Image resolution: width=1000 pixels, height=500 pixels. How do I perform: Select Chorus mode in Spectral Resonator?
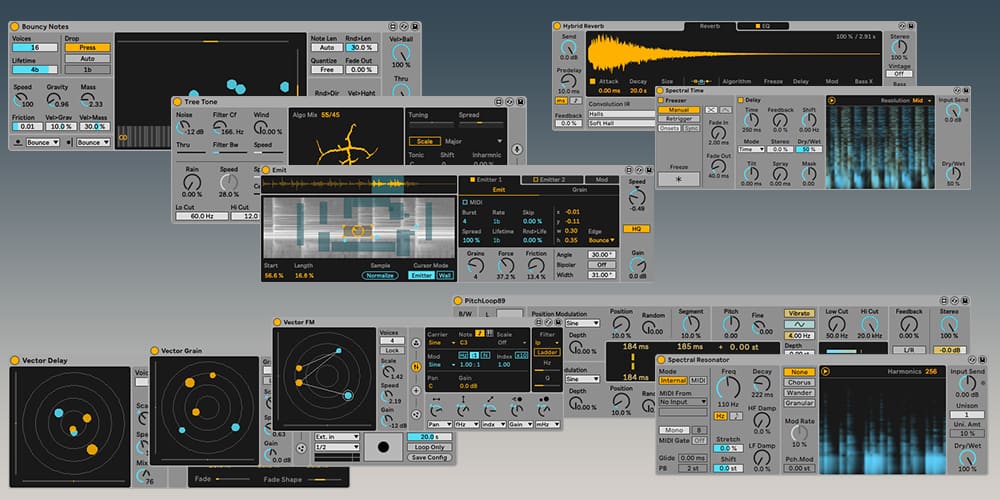(x=799, y=383)
